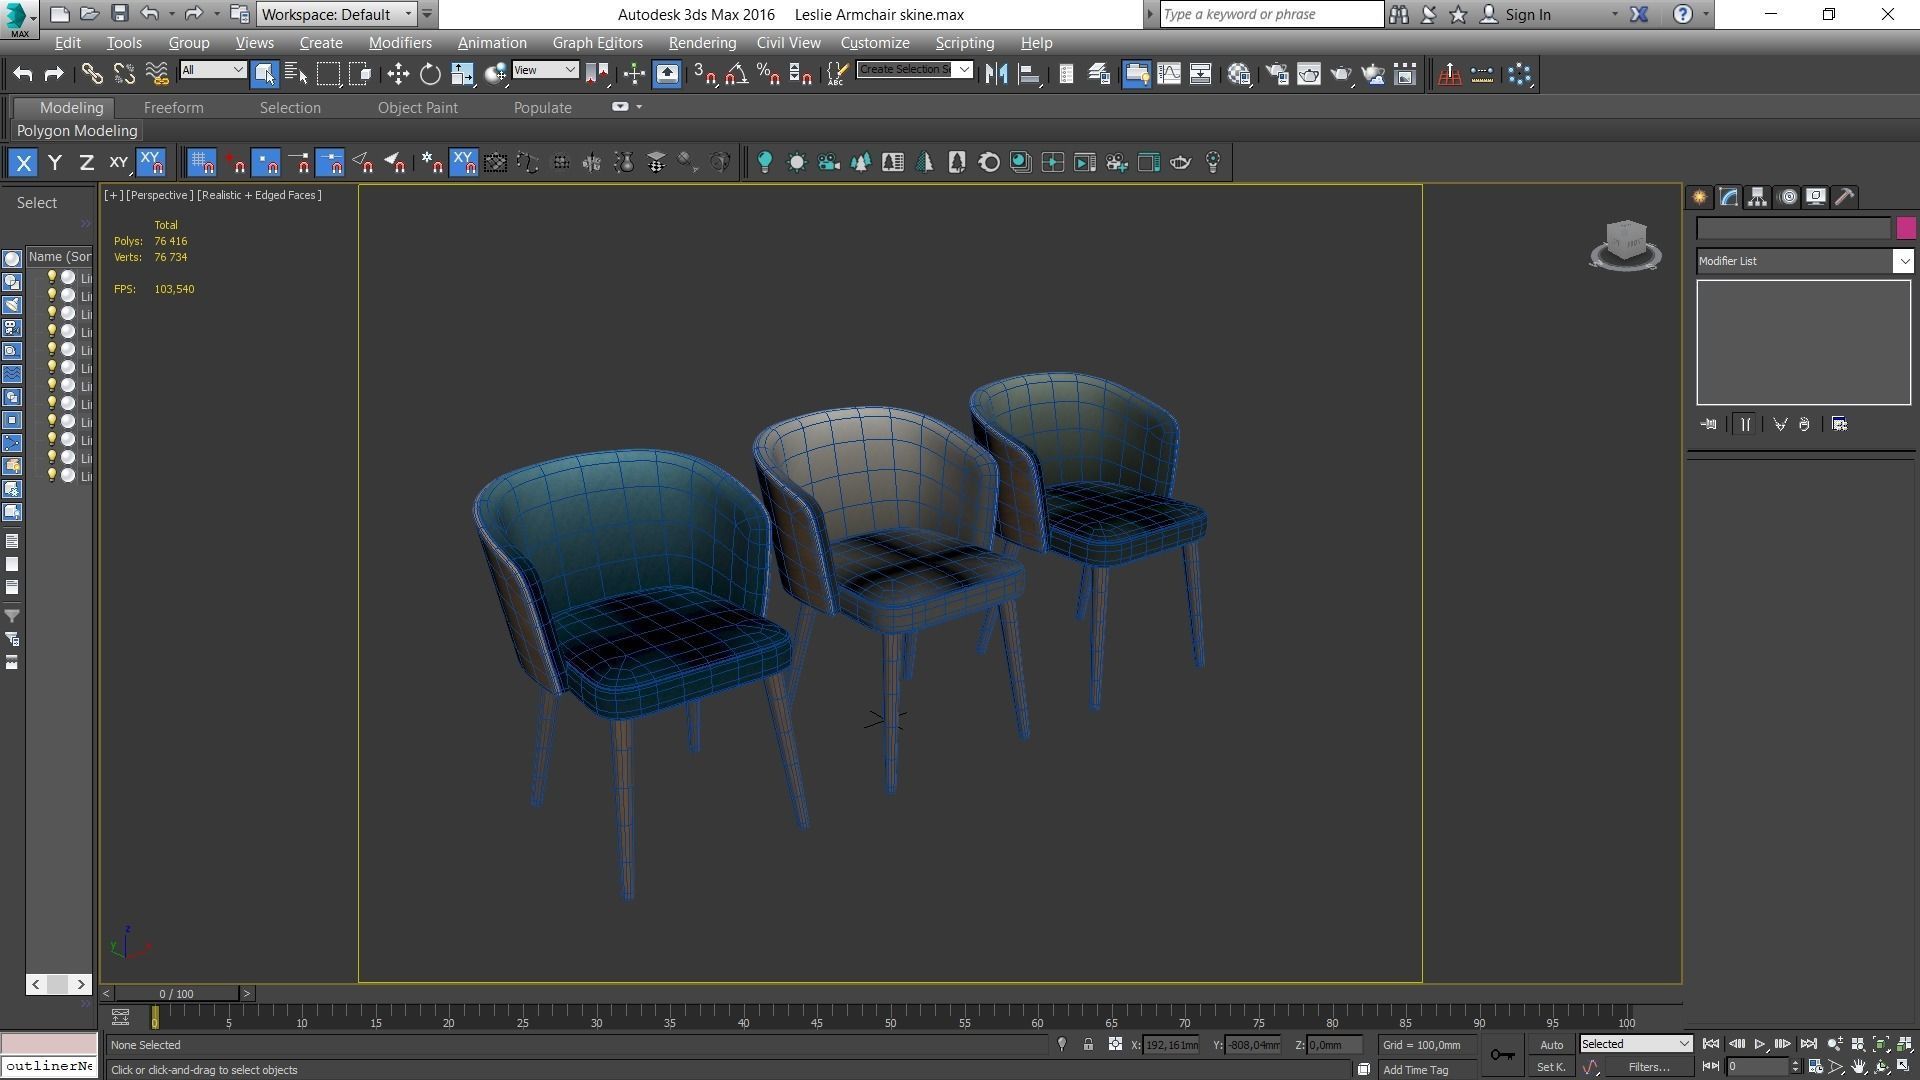The width and height of the screenshot is (1920, 1080).
Task: Open the Modify command panel tab
Action: click(x=1728, y=197)
